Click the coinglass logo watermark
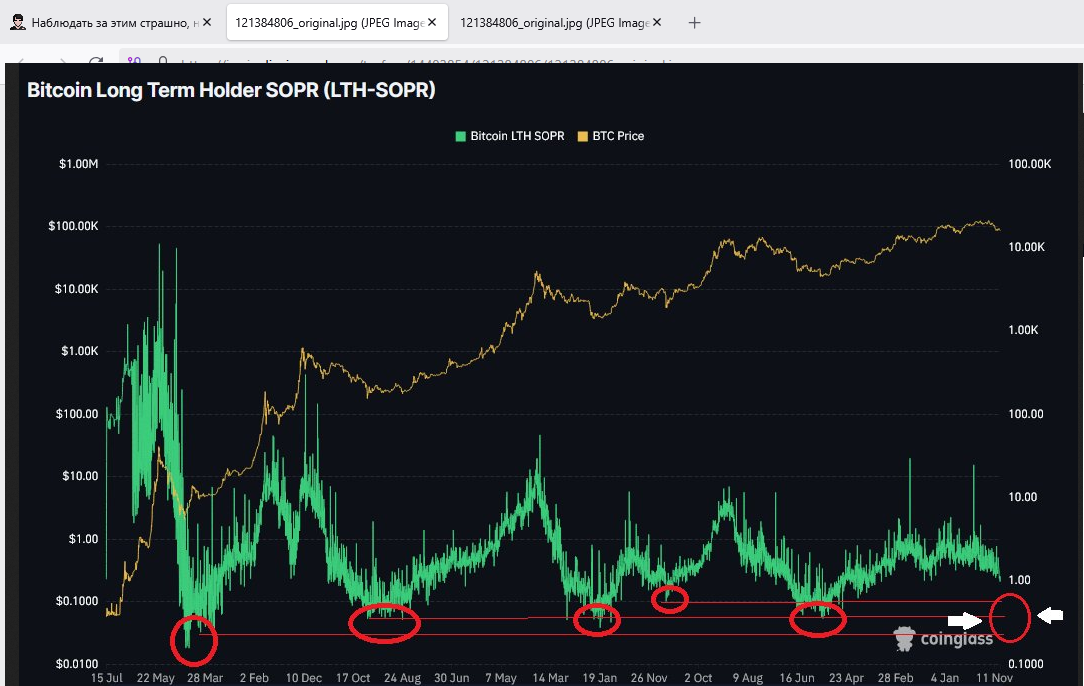The width and height of the screenshot is (1084, 686). point(943,638)
